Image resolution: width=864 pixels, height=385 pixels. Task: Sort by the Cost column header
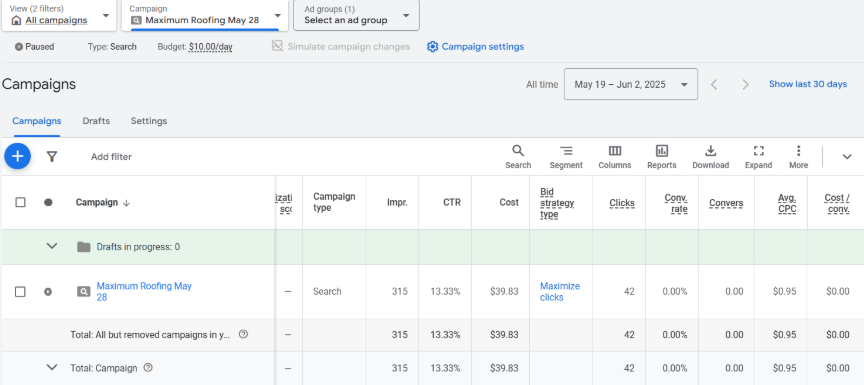(509, 202)
